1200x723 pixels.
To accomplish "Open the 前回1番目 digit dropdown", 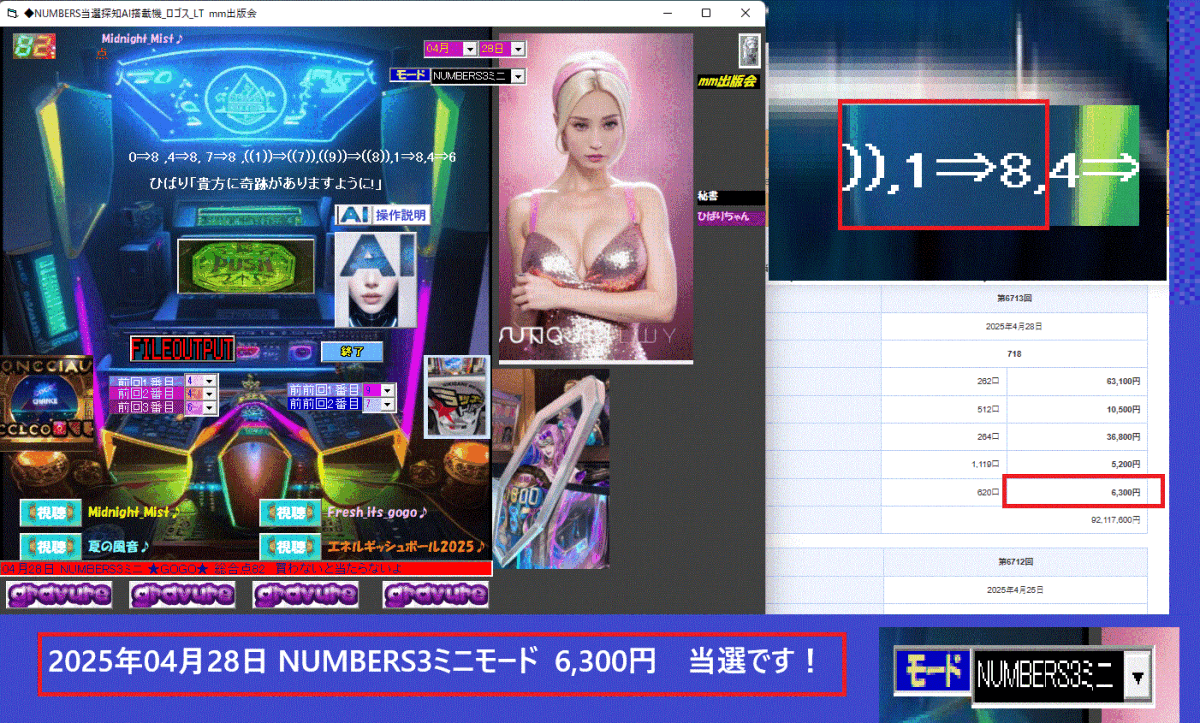I will [209, 381].
